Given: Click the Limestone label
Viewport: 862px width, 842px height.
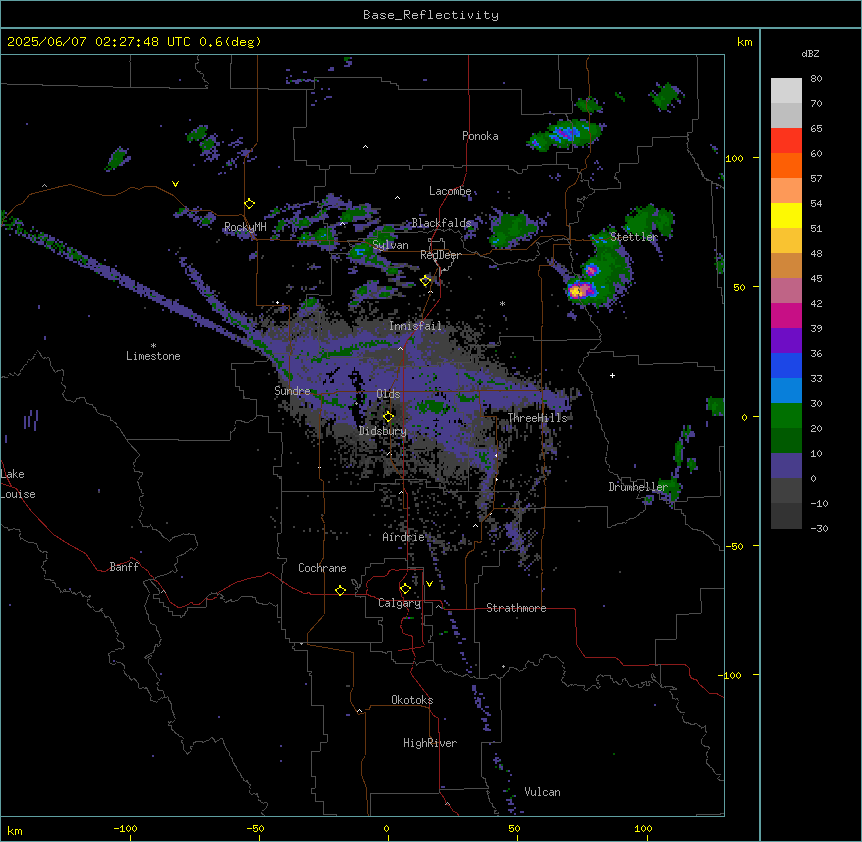Looking at the screenshot, I should click(153, 356).
